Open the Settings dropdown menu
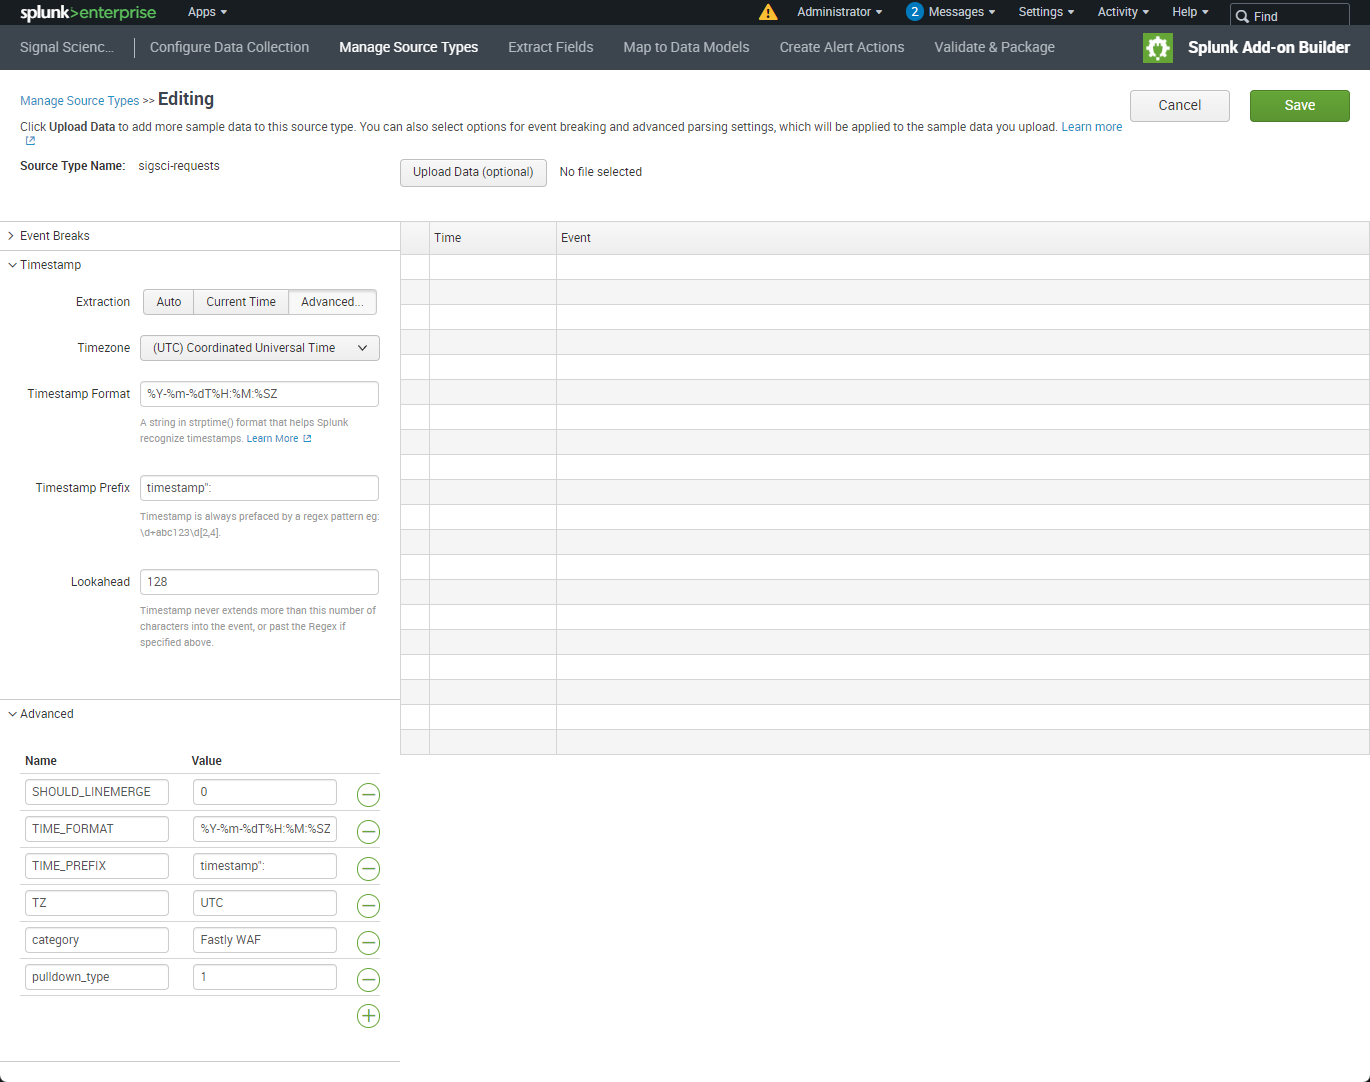The image size is (1370, 1082). [1046, 12]
